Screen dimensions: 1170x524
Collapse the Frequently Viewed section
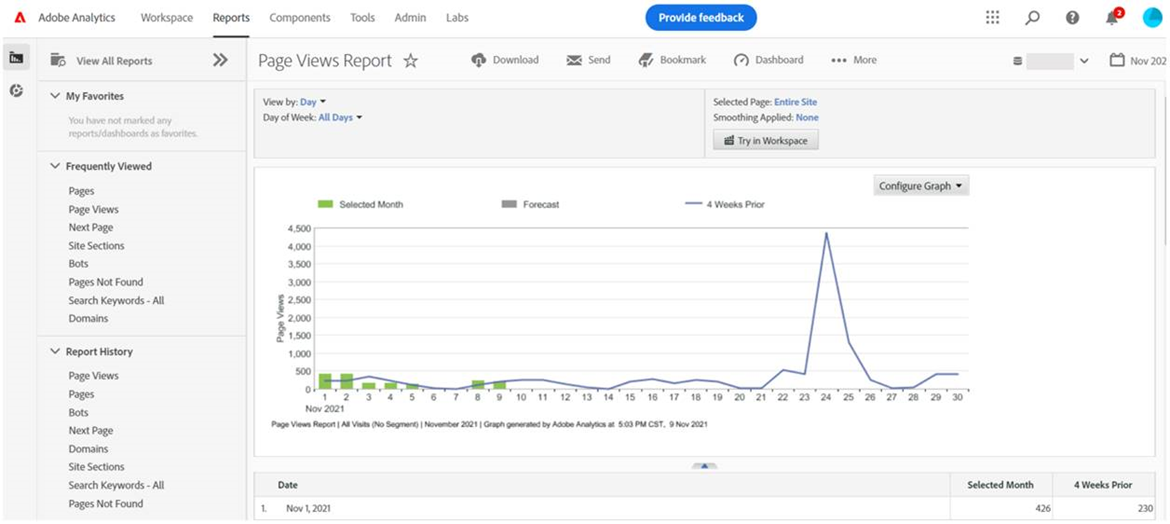[x=54, y=166]
